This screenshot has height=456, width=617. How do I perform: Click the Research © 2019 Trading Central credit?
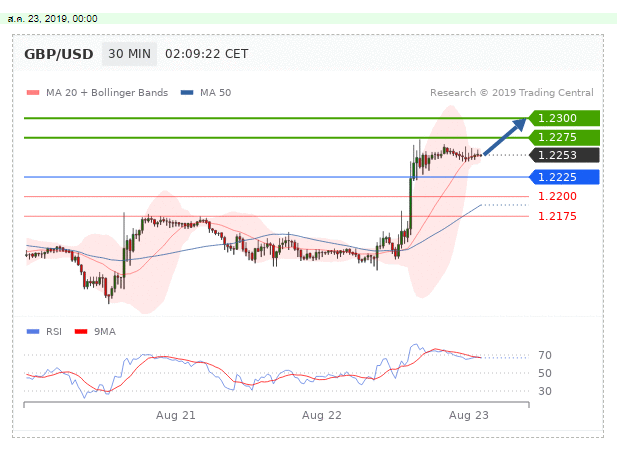[x=512, y=93]
